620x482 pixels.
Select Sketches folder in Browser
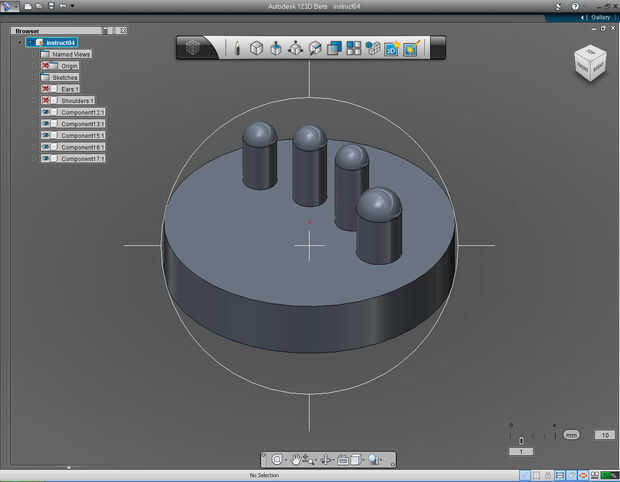[64, 77]
